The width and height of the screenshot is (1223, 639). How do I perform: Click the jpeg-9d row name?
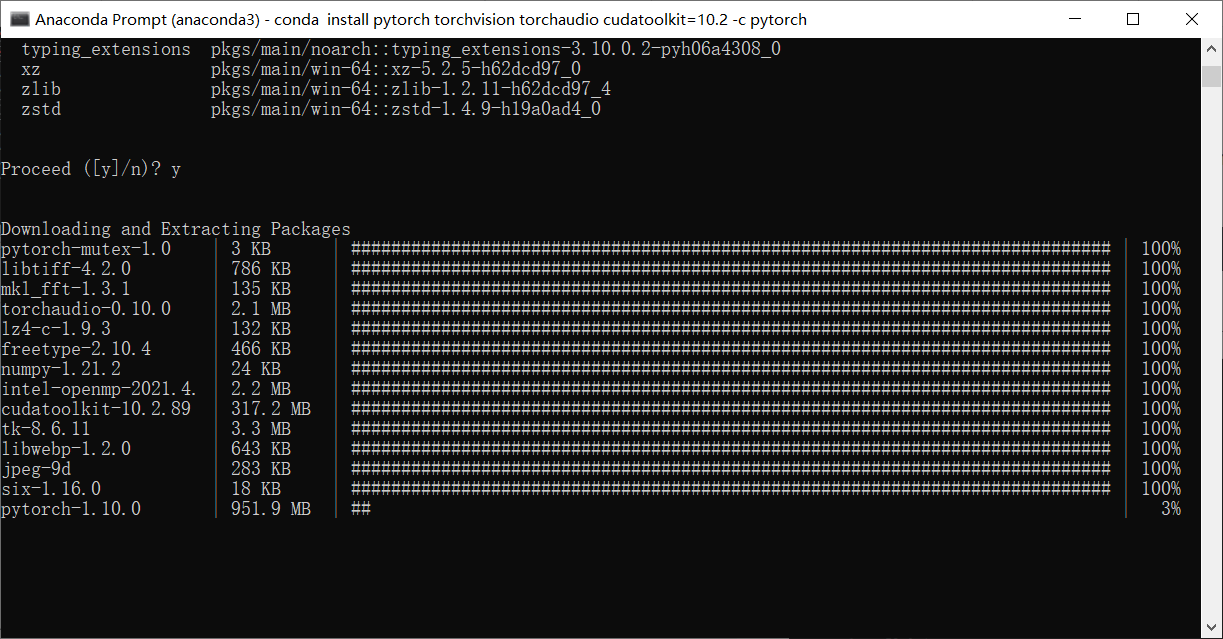click(x=36, y=469)
